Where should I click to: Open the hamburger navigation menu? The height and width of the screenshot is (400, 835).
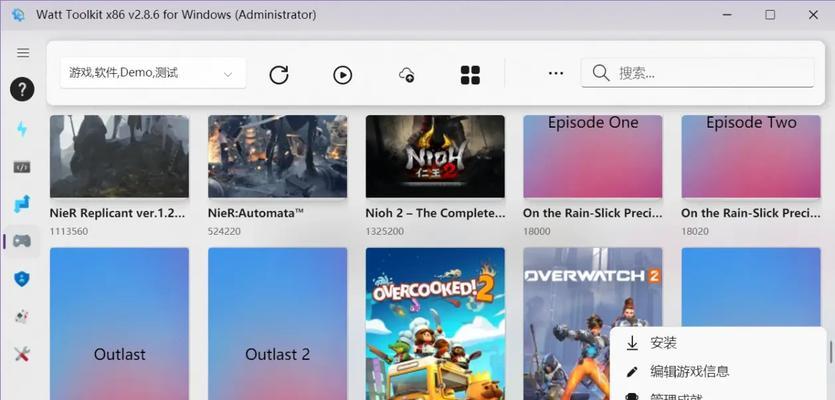[23, 53]
